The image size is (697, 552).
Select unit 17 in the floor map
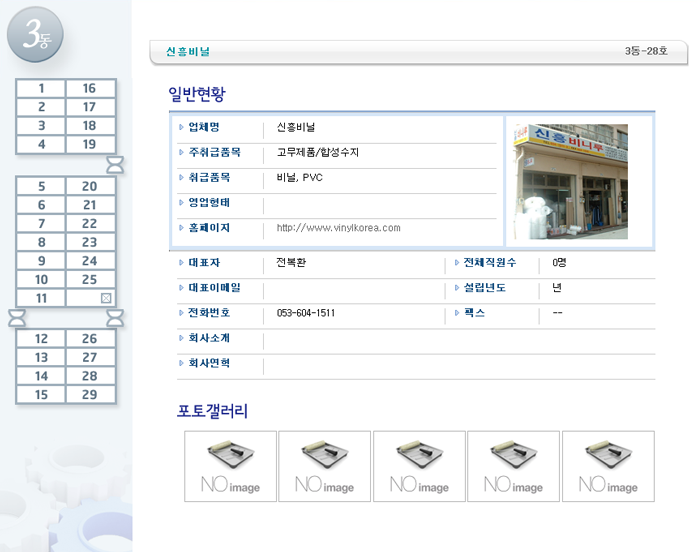coord(90,107)
